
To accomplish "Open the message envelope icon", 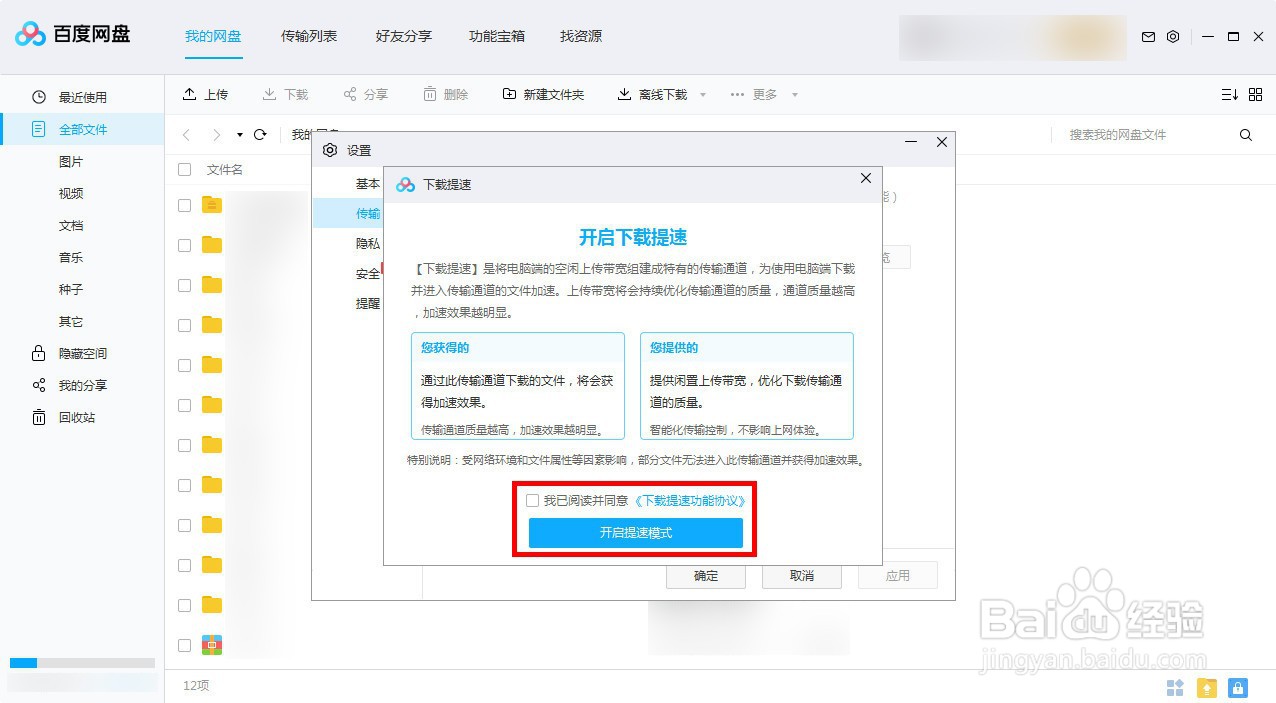I will pos(1148,36).
